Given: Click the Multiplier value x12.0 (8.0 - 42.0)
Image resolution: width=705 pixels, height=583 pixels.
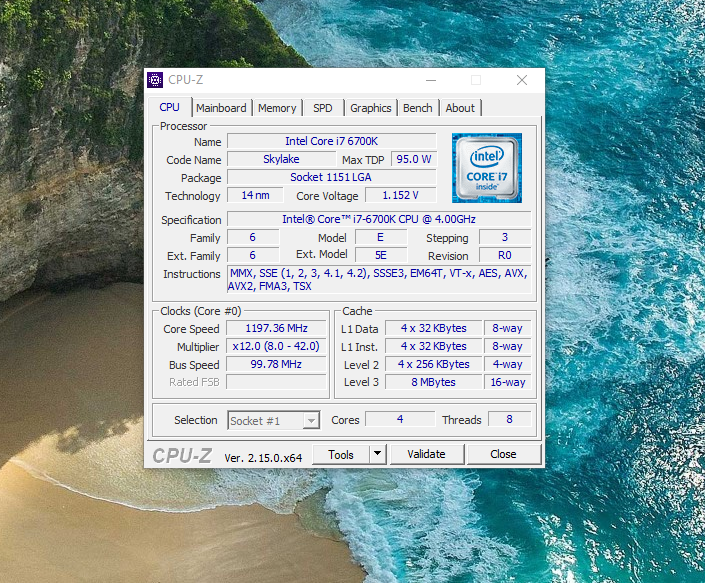Looking at the screenshot, I should click(x=276, y=346).
